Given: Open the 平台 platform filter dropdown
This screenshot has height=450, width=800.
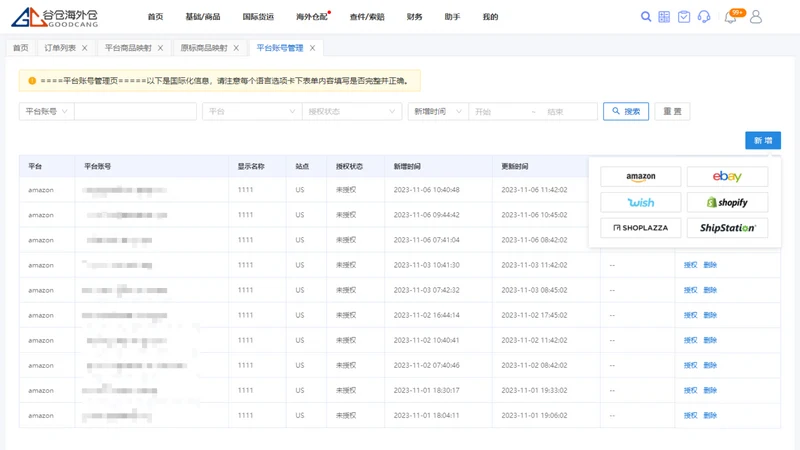Looking at the screenshot, I should (x=252, y=111).
